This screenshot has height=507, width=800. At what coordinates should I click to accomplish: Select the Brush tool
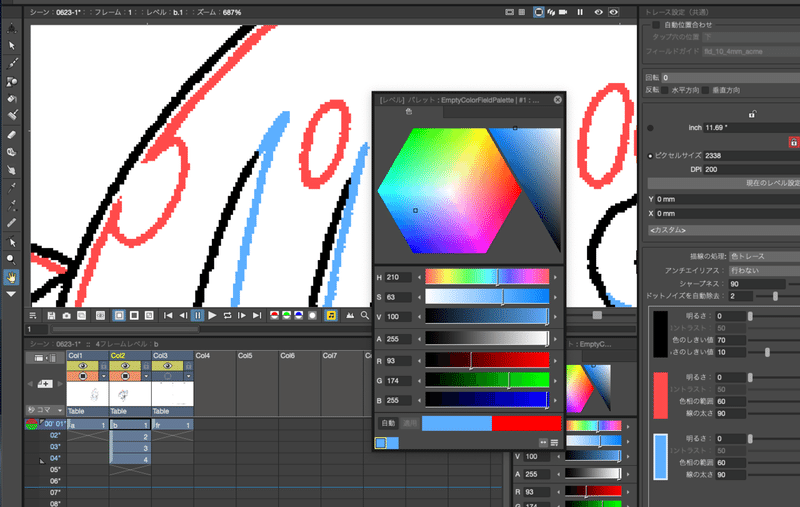tap(11, 63)
